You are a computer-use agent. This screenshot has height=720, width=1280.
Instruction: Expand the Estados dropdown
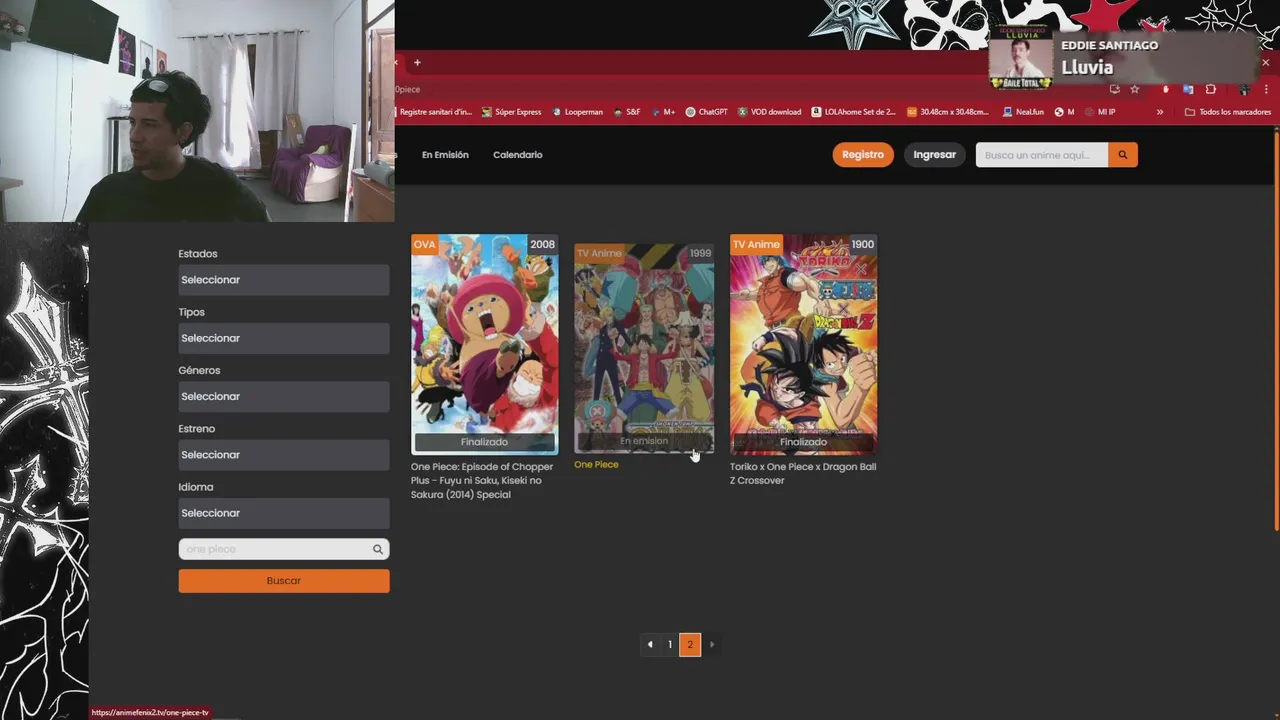click(x=284, y=280)
